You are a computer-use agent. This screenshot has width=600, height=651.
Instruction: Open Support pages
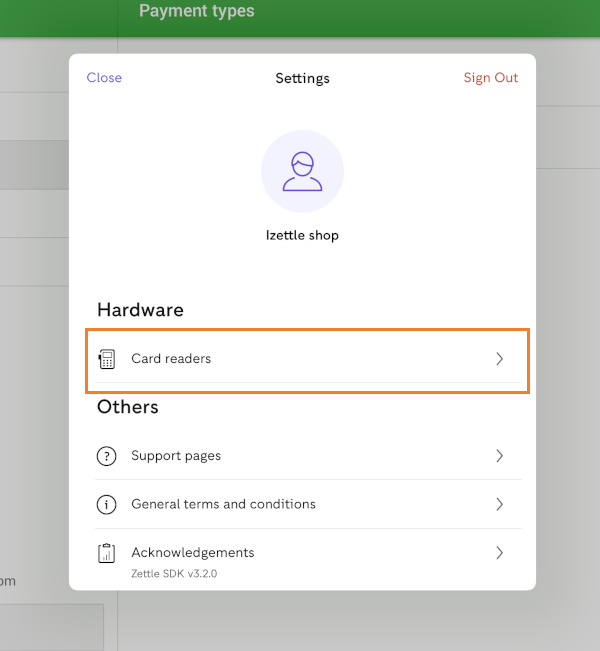click(308, 456)
